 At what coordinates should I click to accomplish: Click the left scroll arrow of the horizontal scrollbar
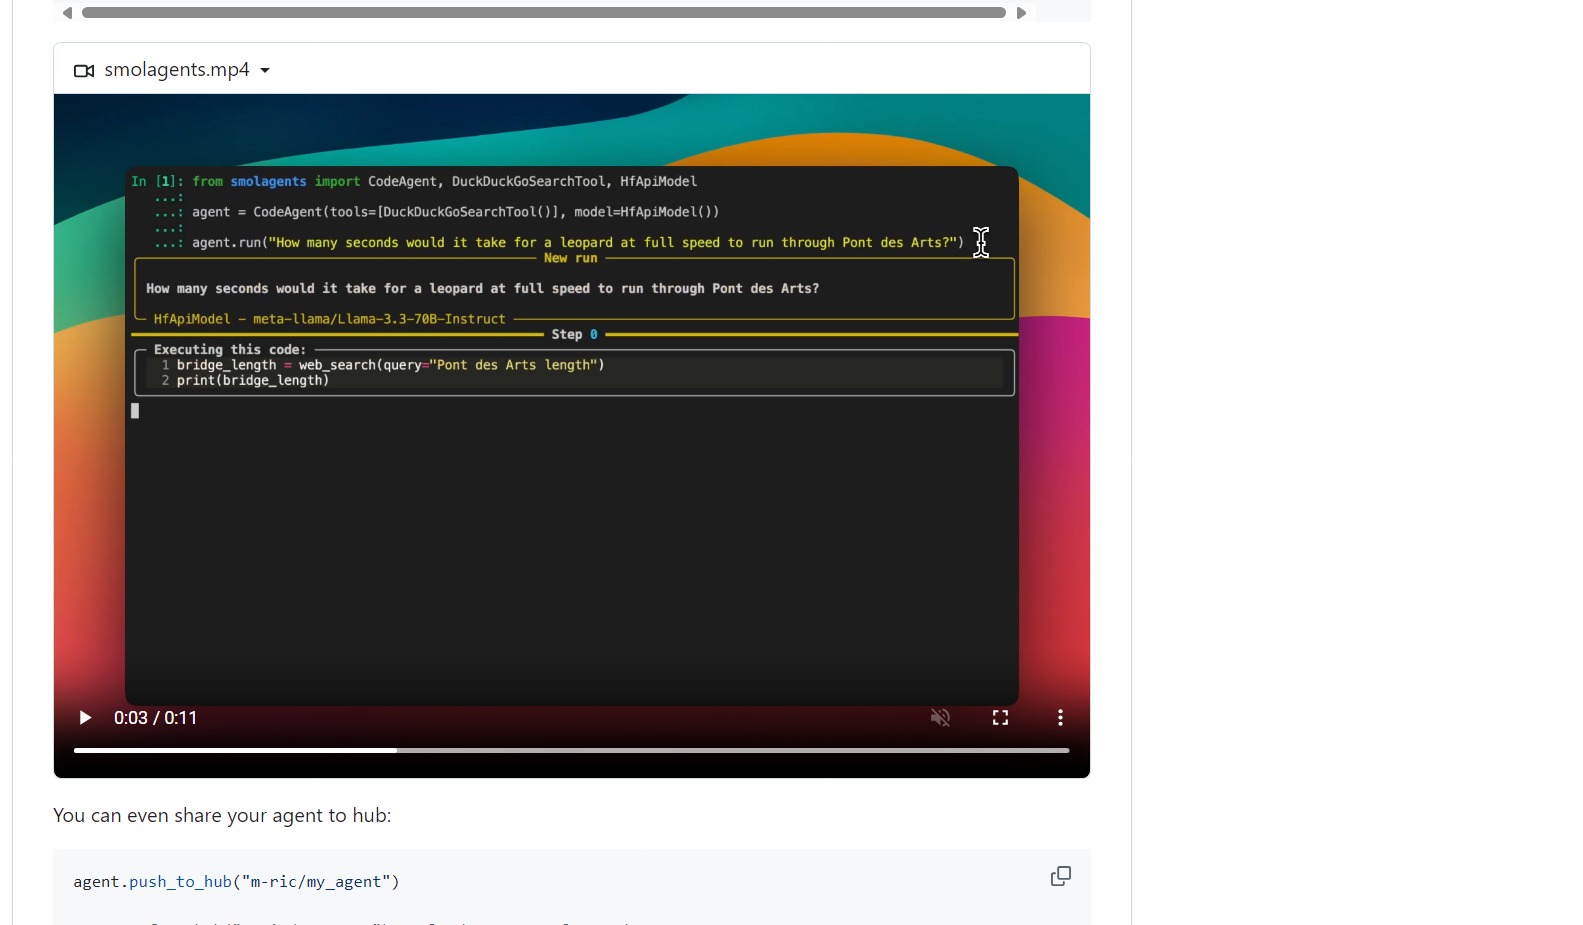tap(67, 13)
